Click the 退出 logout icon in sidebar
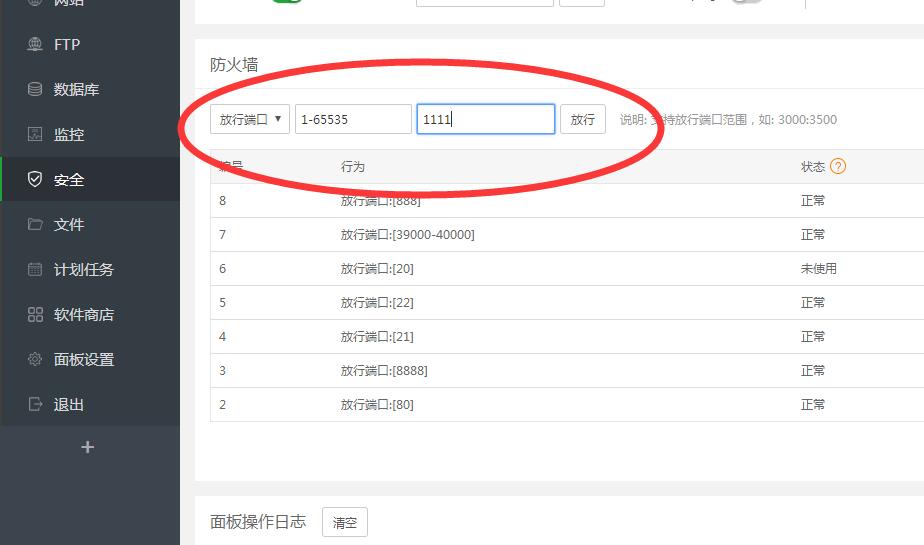Image resolution: width=924 pixels, height=545 pixels. click(x=35, y=404)
